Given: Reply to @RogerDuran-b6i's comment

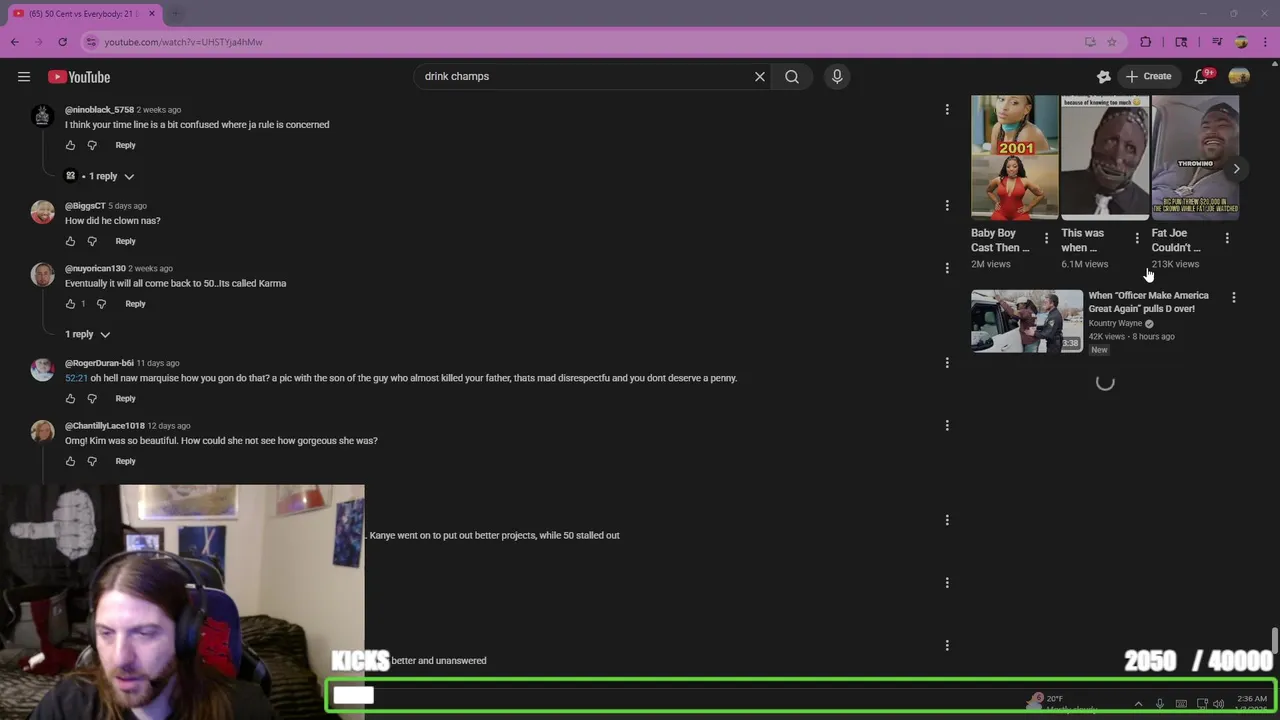Looking at the screenshot, I should click(x=125, y=398).
